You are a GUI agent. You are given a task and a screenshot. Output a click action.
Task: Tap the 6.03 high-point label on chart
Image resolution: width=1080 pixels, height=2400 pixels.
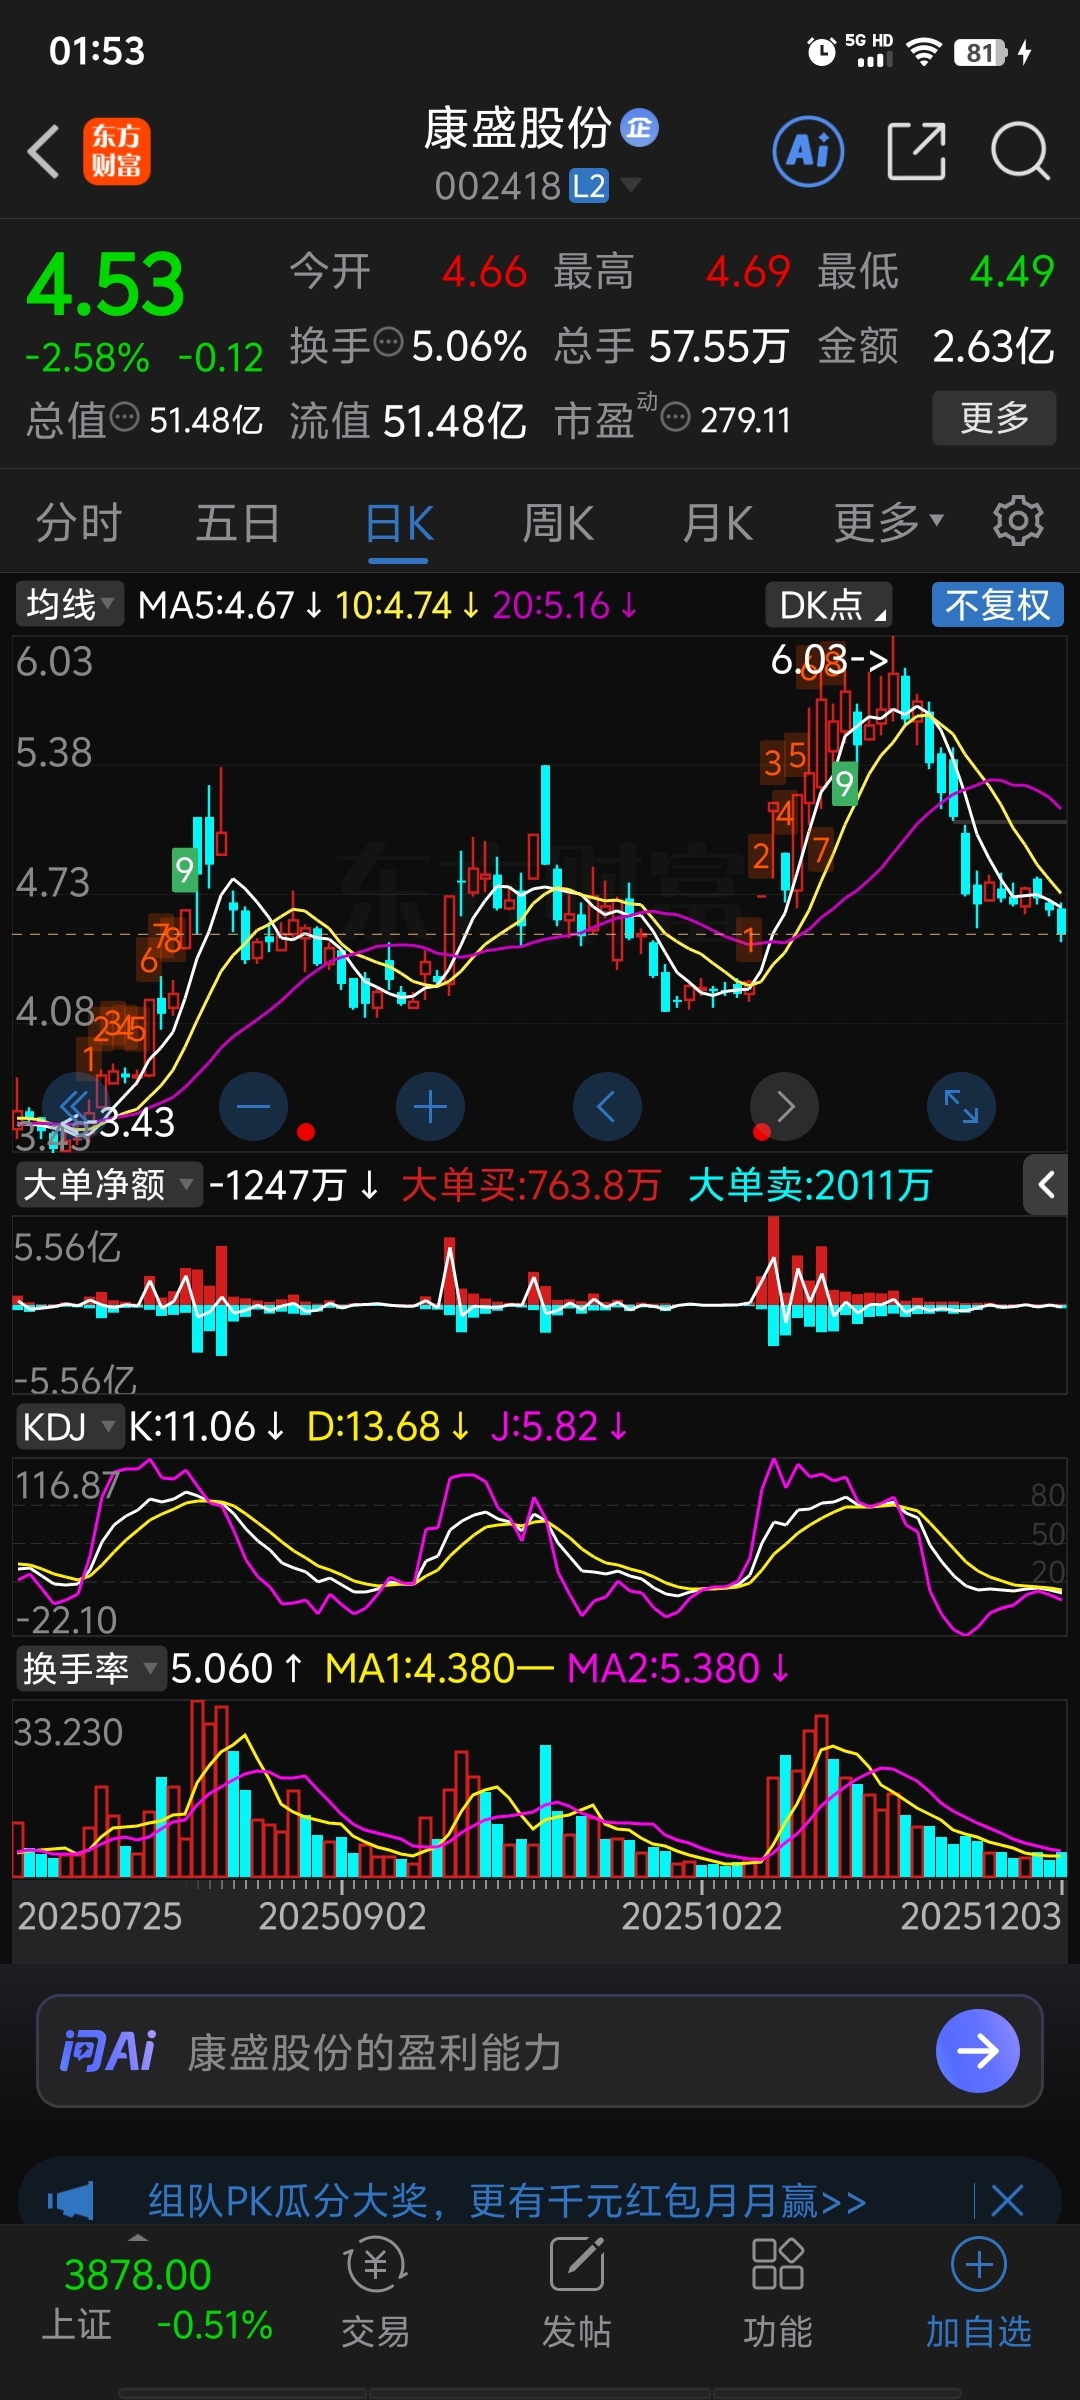click(x=829, y=659)
